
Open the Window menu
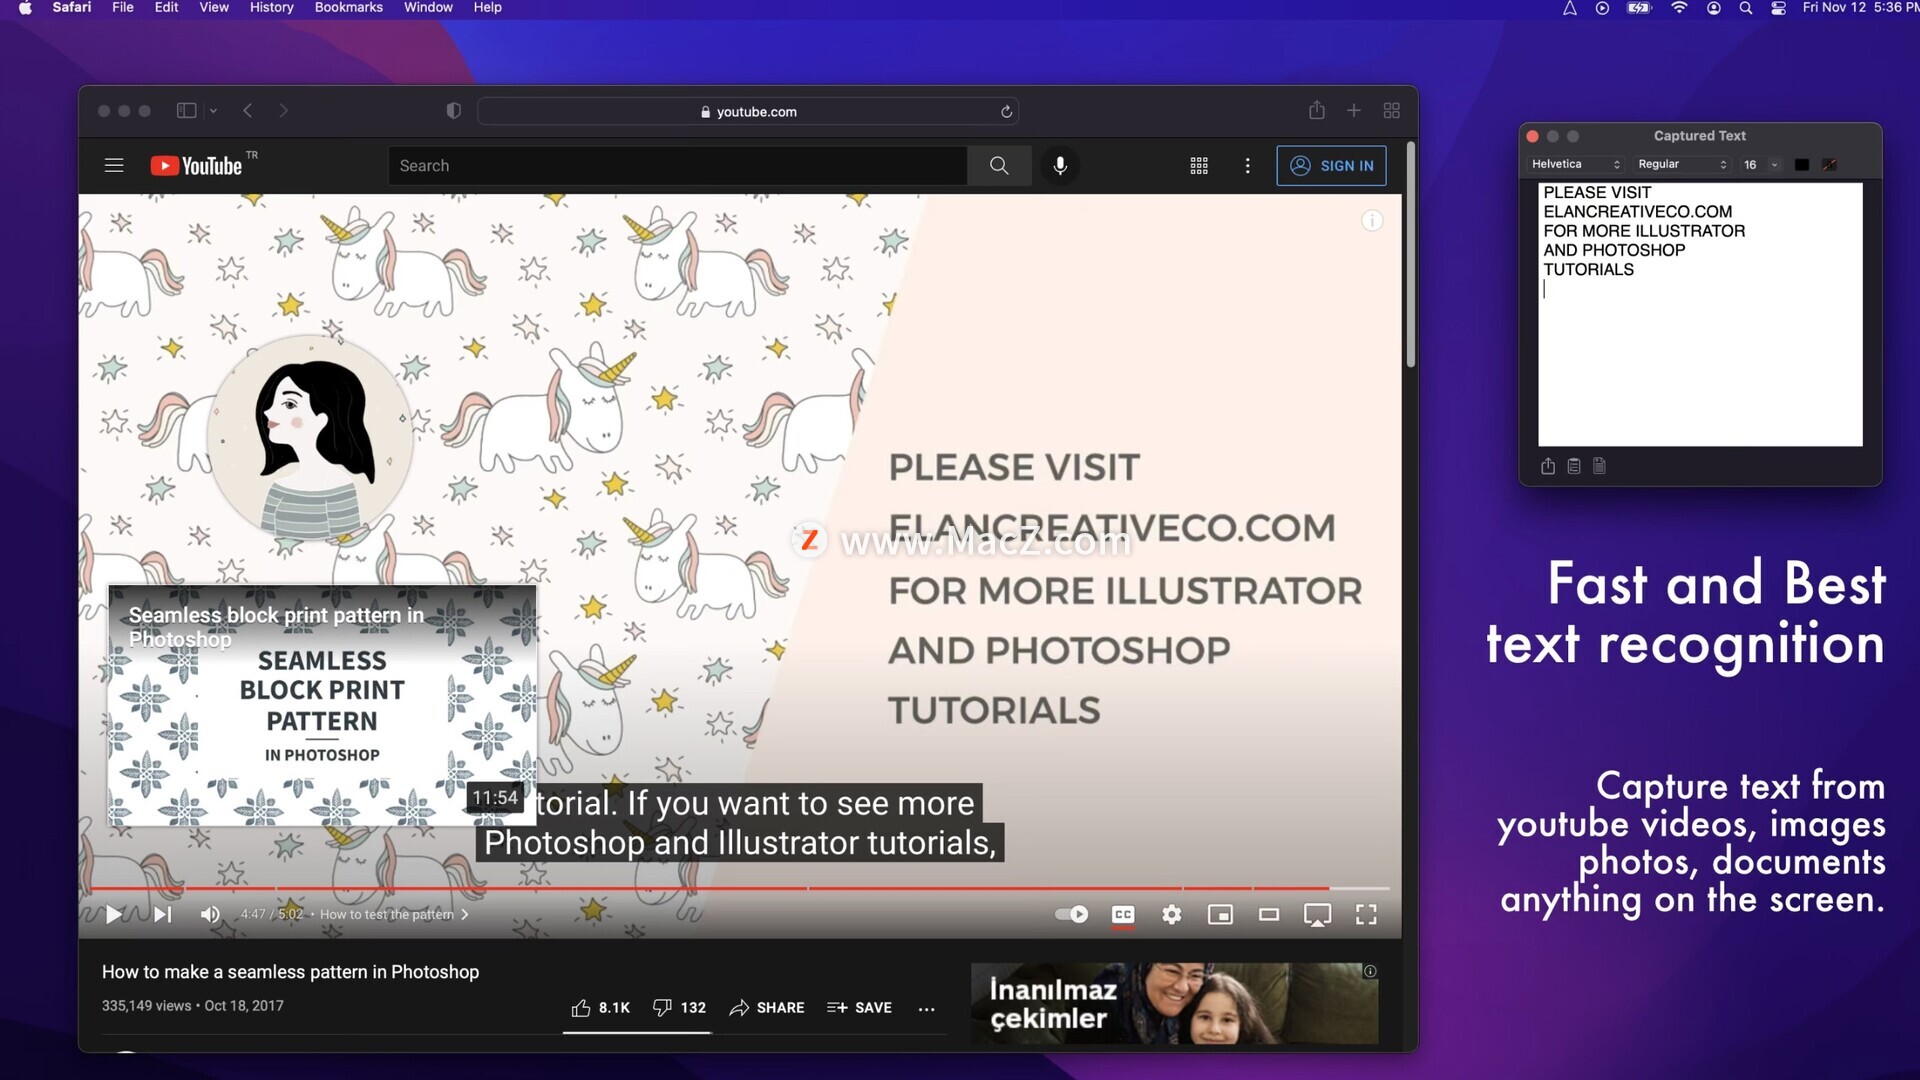[x=428, y=8]
